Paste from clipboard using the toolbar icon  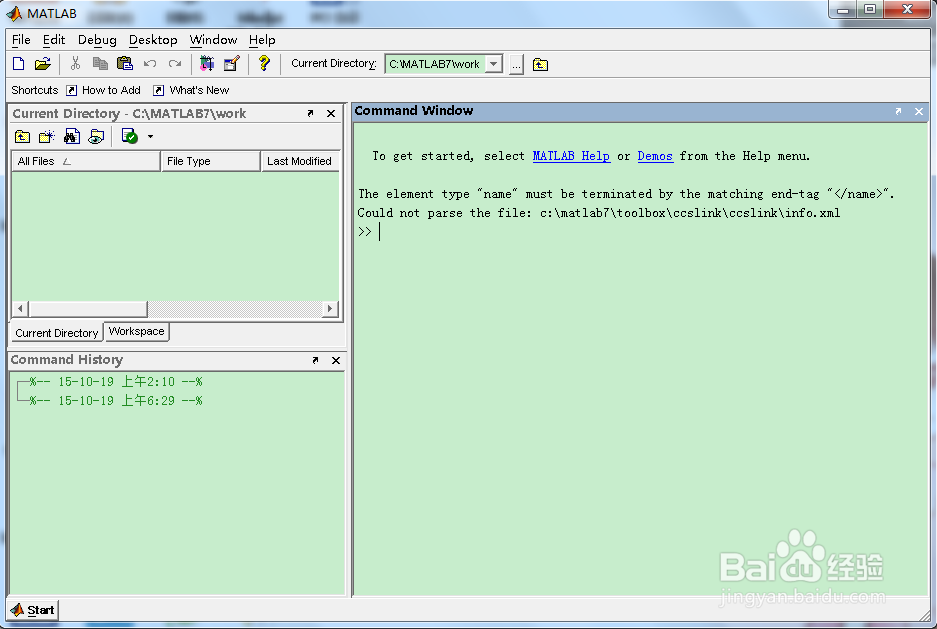coord(124,63)
